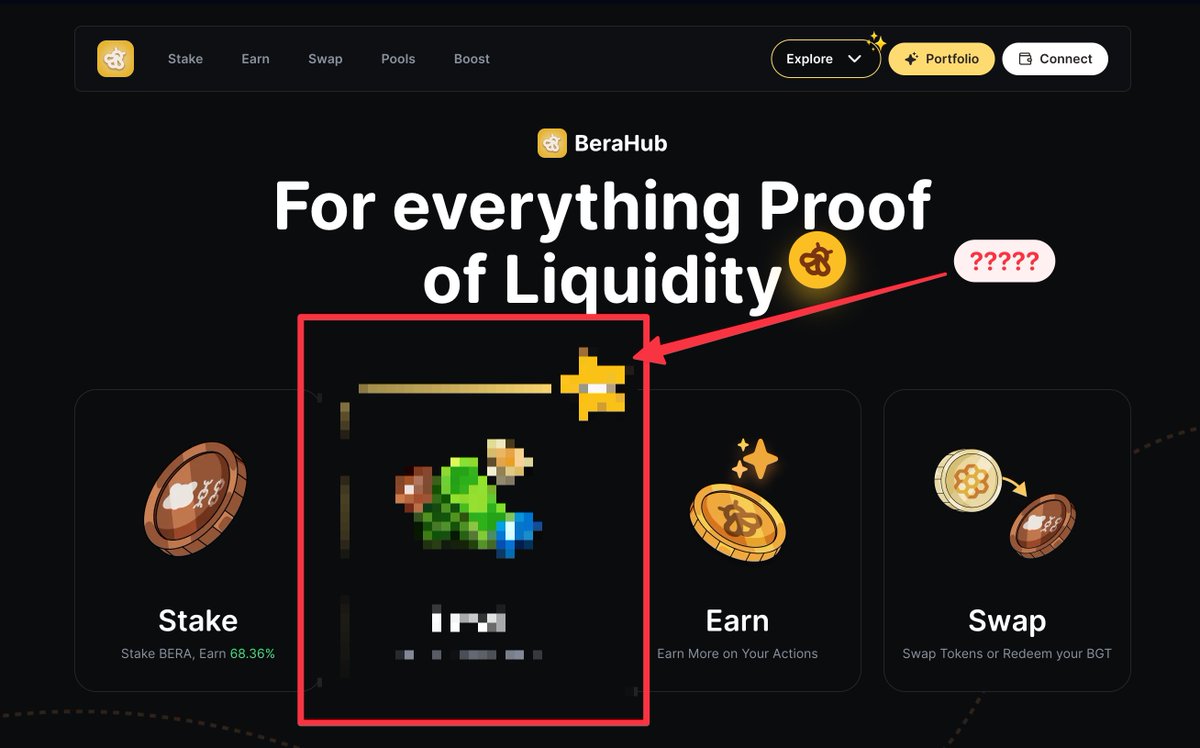Image resolution: width=1200 pixels, height=748 pixels.
Task: Click the pixelated green card icon
Action: tap(467, 497)
